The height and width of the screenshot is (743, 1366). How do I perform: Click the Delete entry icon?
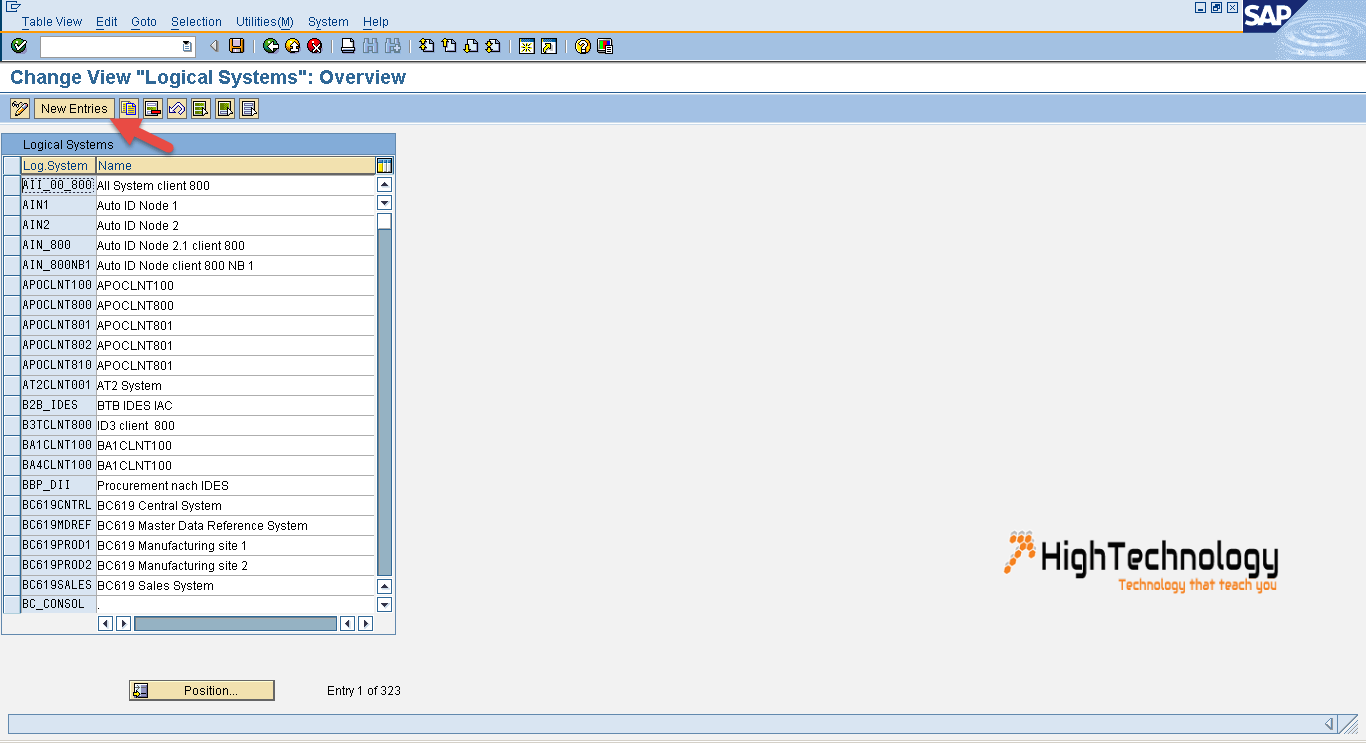tap(152, 107)
